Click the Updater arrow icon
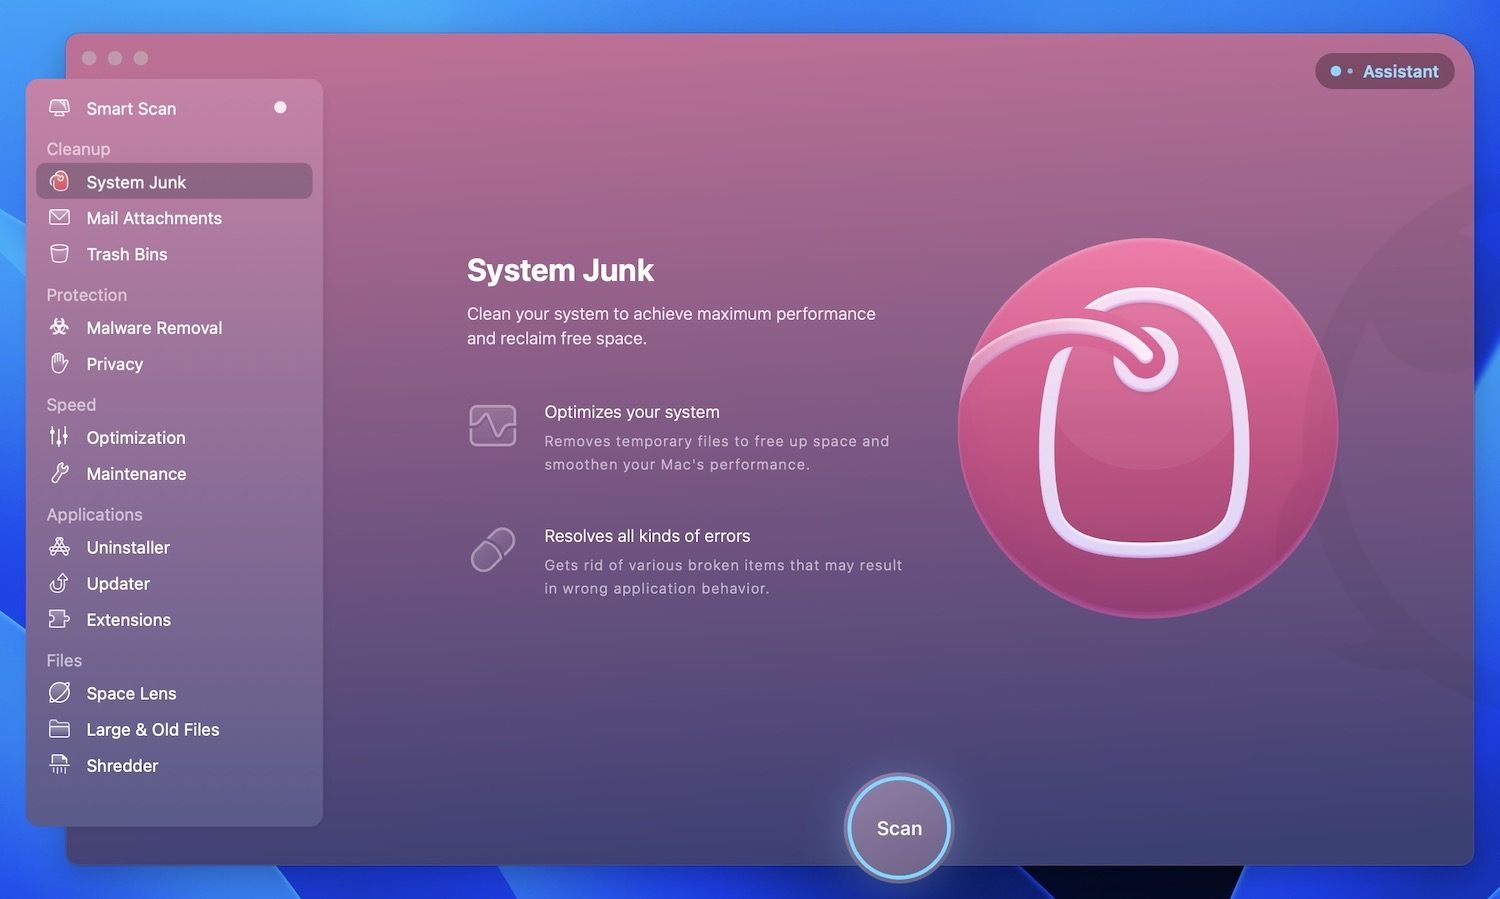Screen dimensions: 1500x899 (x=60, y=583)
